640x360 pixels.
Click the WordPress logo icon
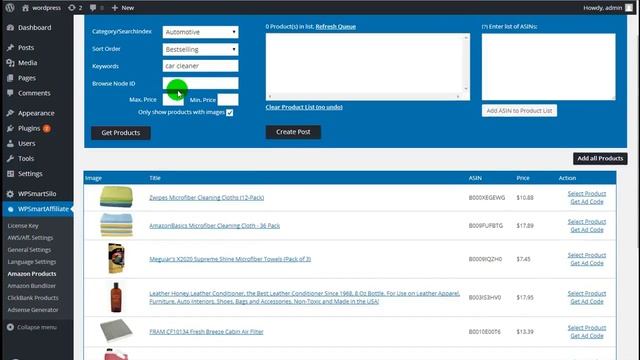click(10, 7)
